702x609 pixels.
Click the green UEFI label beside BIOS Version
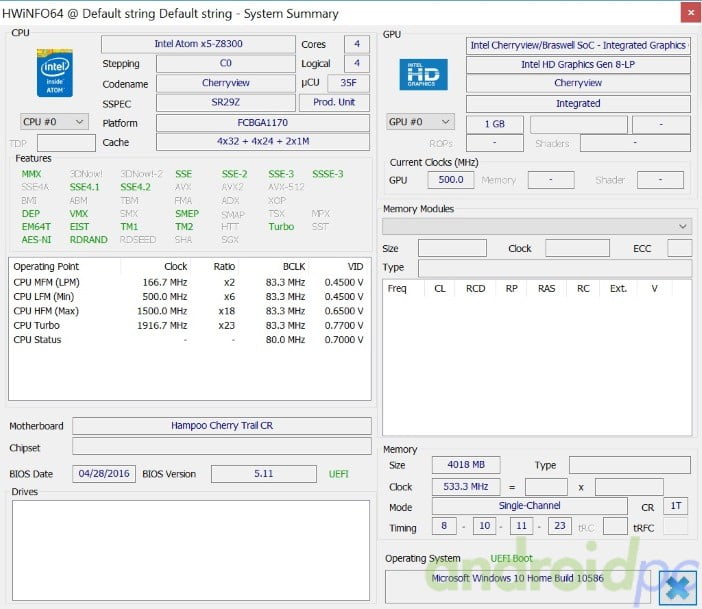pyautogui.click(x=338, y=474)
